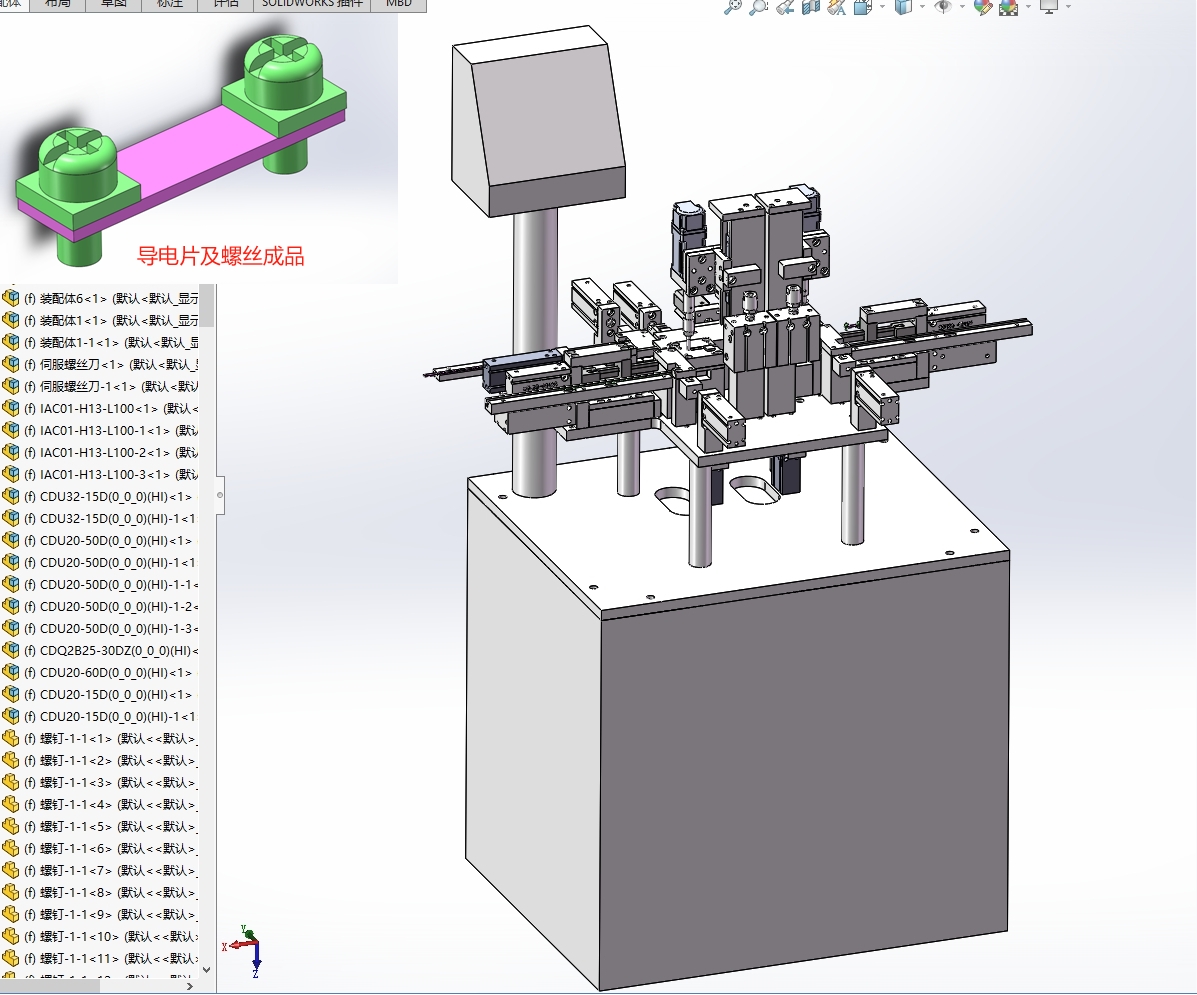Expand the Apply Scene dropdown arrow
Viewport: 1197px width, 995px height.
click(1028, 7)
